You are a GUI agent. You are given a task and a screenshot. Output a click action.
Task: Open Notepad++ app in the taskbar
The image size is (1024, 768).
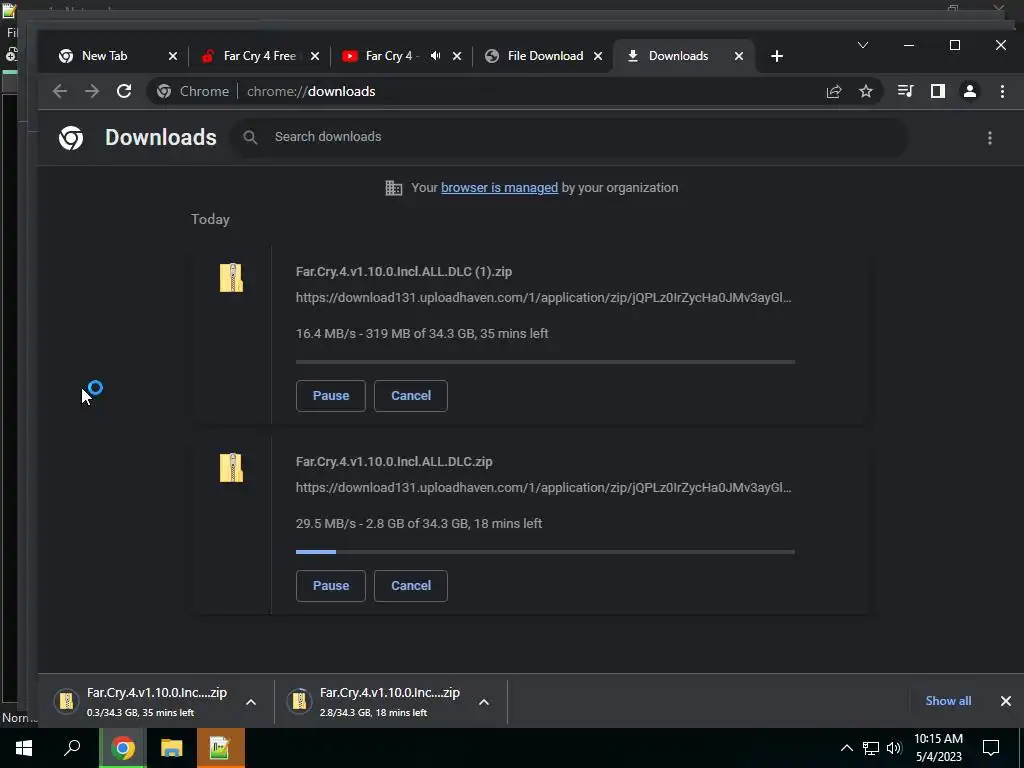pyautogui.click(x=220, y=748)
